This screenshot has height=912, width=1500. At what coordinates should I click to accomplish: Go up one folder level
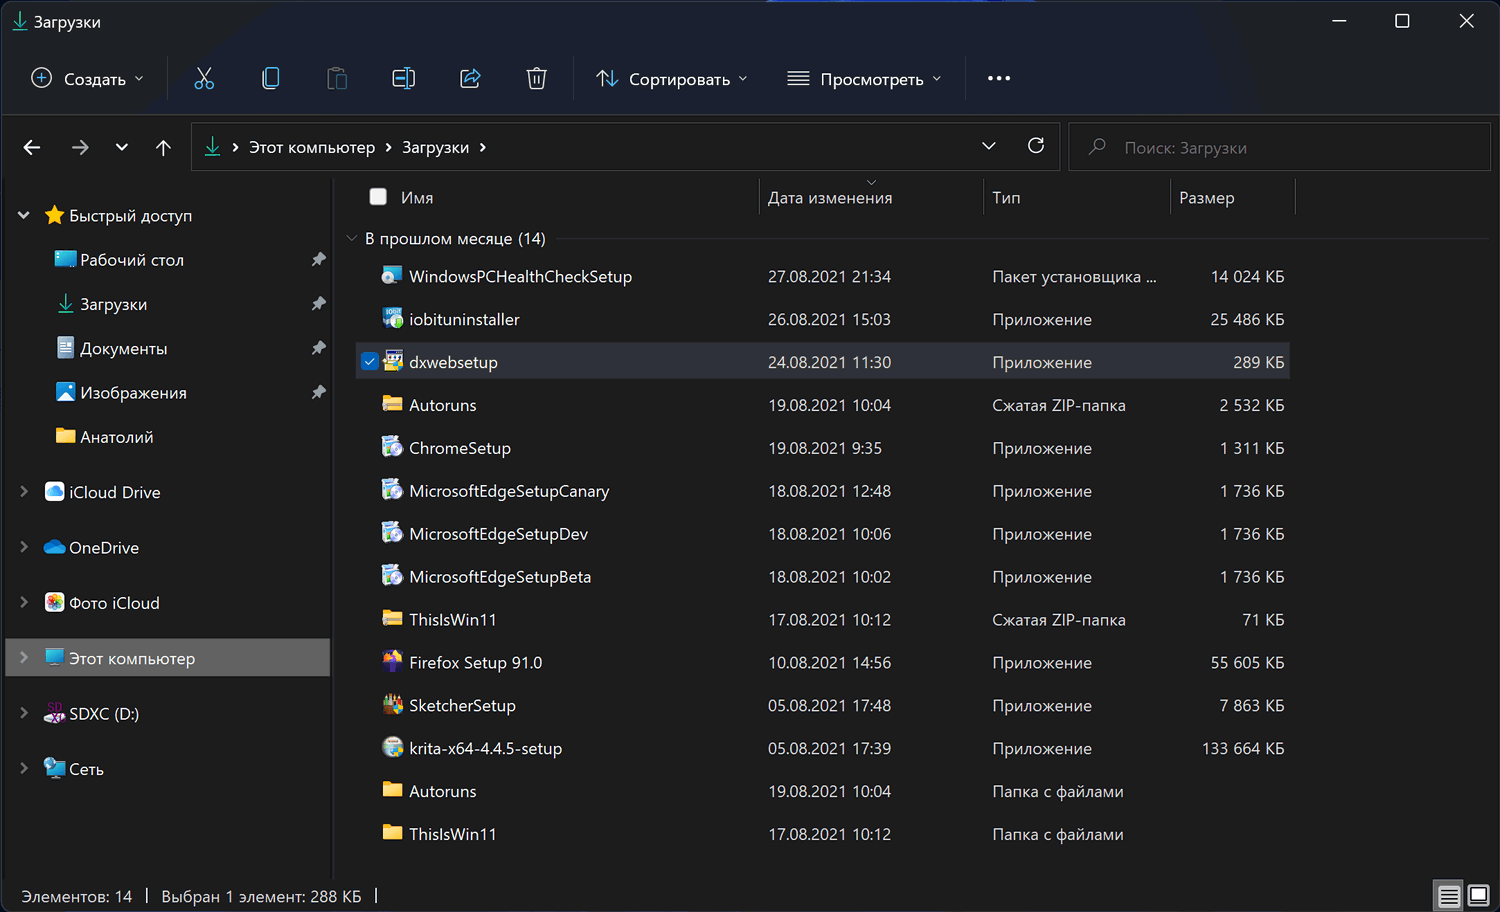(163, 148)
